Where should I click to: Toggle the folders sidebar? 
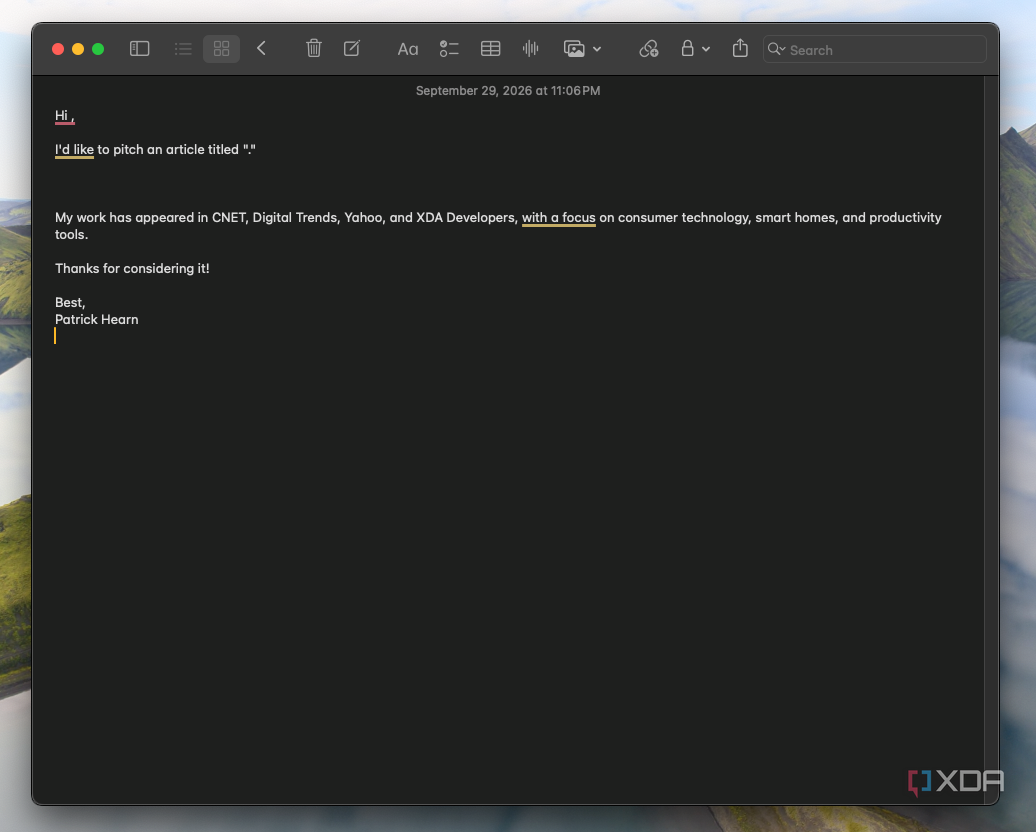pyautogui.click(x=139, y=49)
